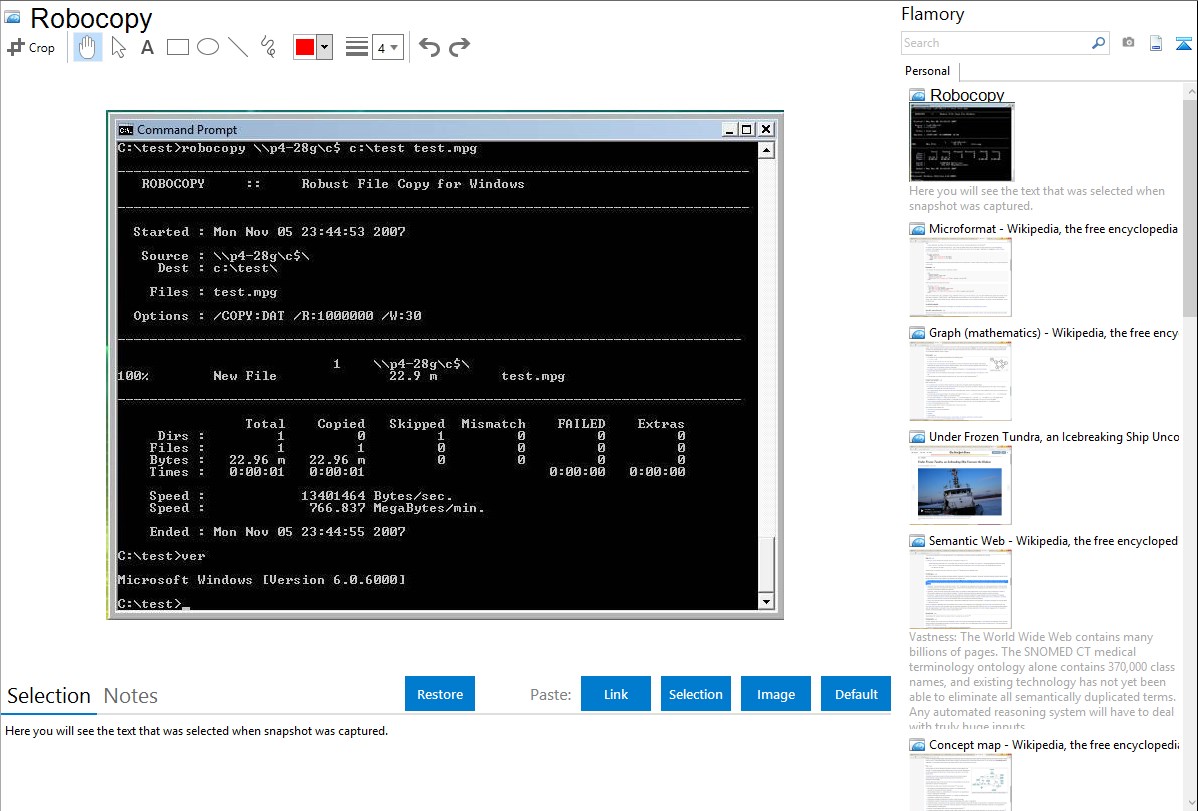Redo the last annotation
The height and width of the screenshot is (811, 1198).
pyautogui.click(x=460, y=47)
